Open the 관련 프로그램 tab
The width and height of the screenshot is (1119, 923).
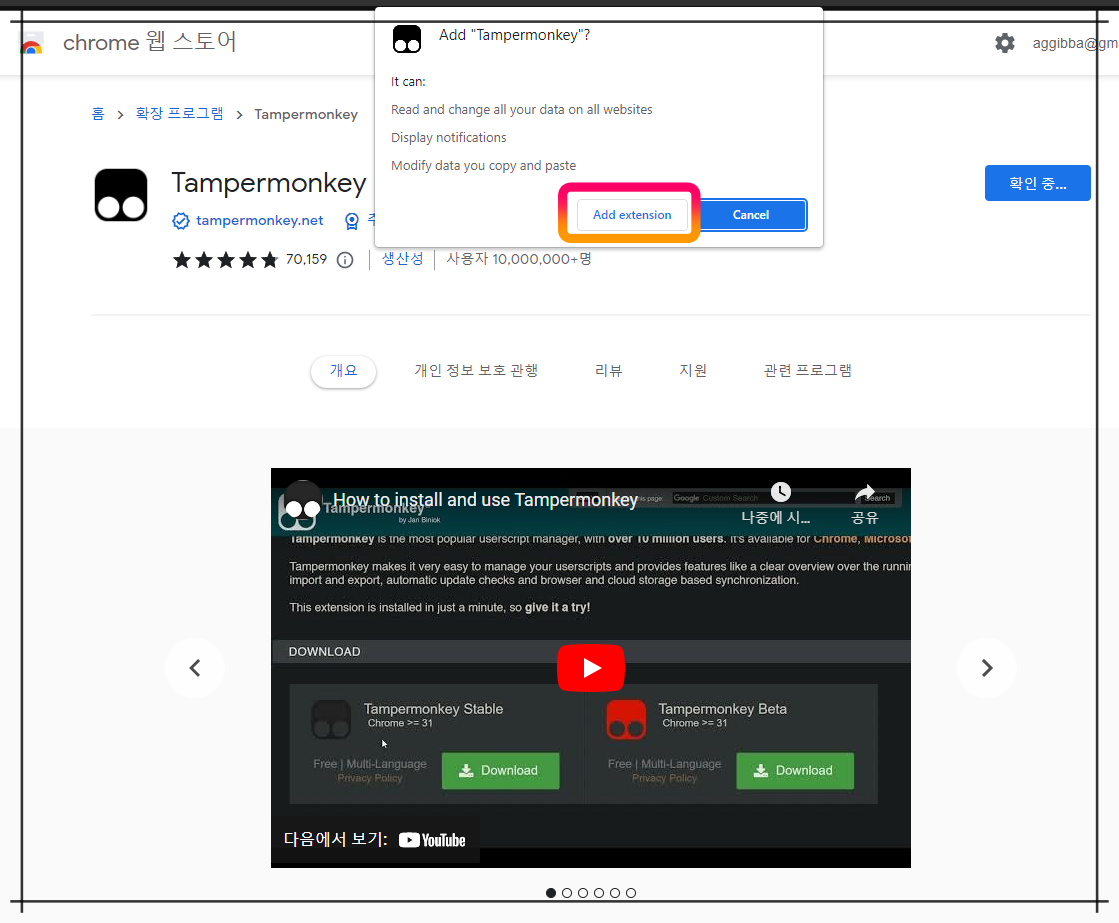tap(808, 371)
